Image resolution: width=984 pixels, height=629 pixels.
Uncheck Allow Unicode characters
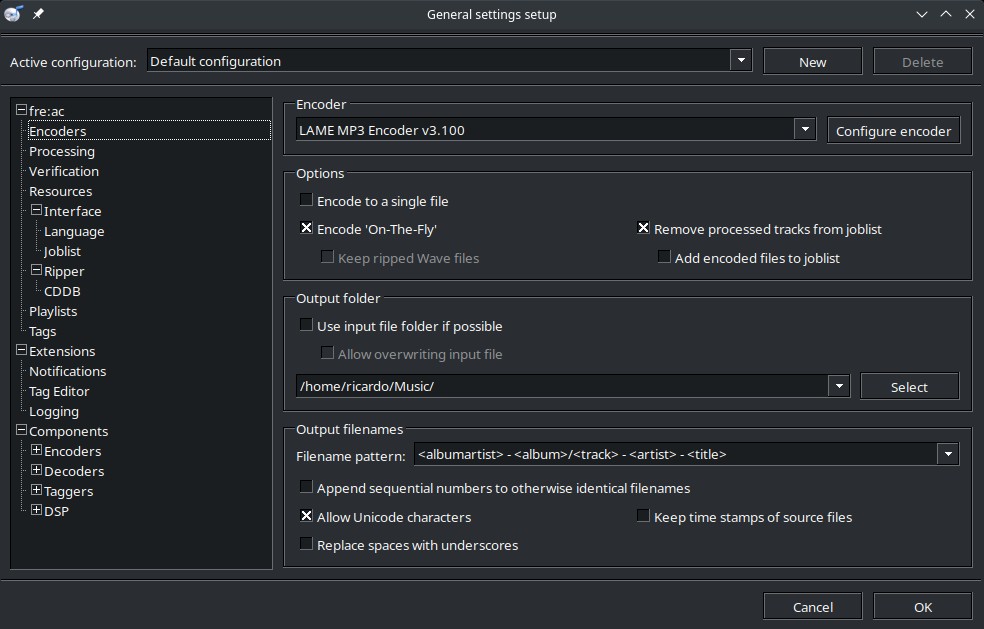tap(306, 516)
